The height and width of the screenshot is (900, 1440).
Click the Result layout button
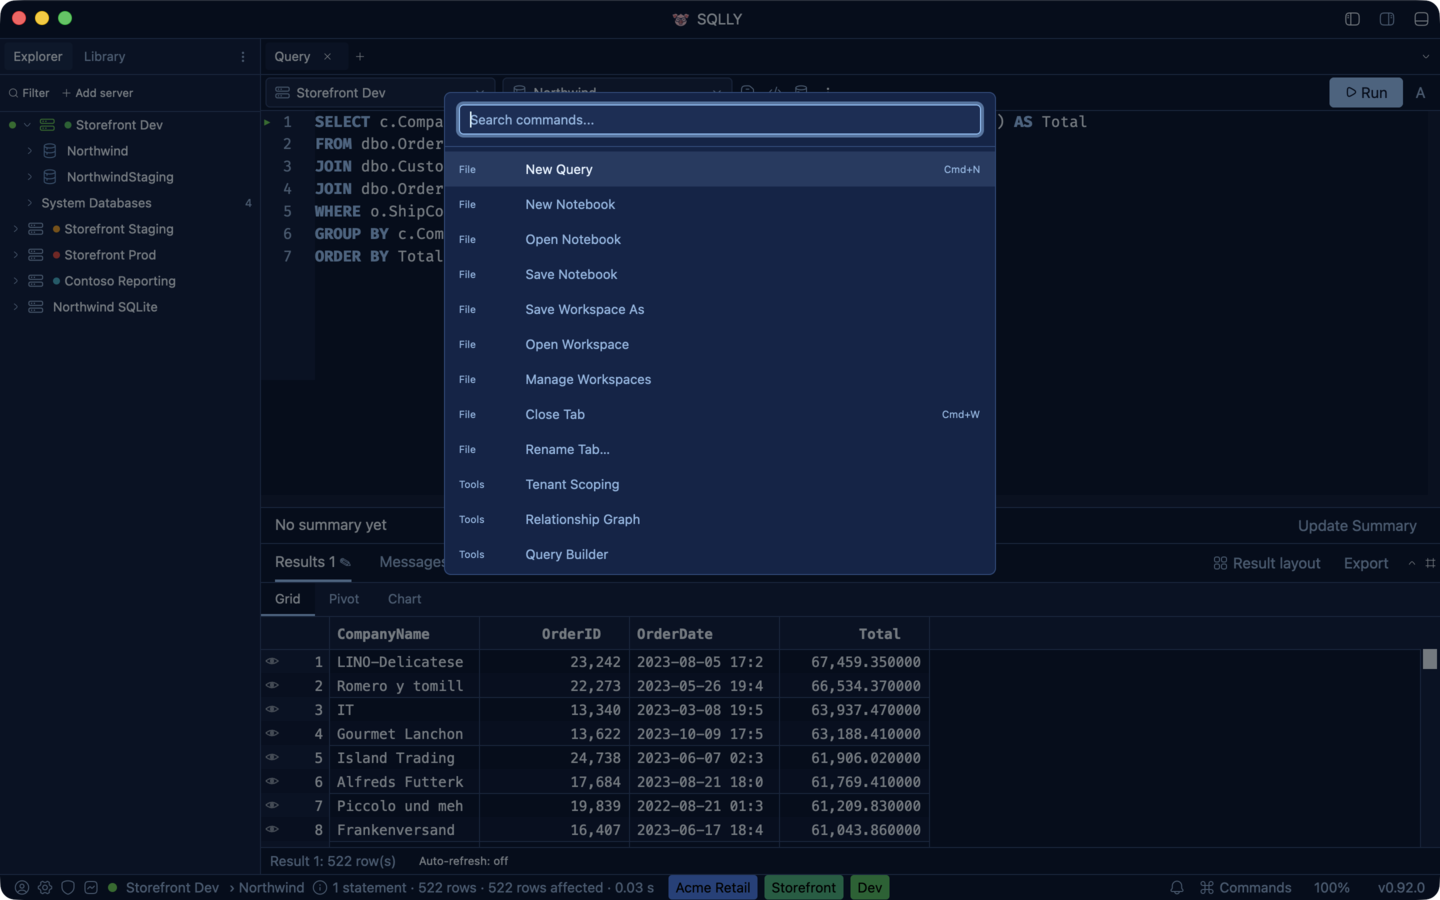coord(1267,564)
